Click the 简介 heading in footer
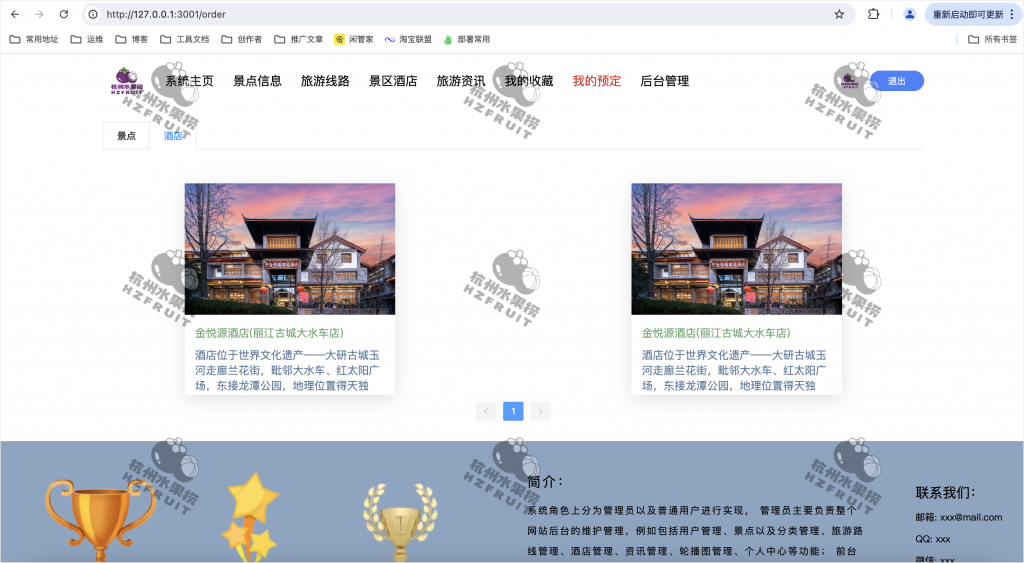 [545, 482]
